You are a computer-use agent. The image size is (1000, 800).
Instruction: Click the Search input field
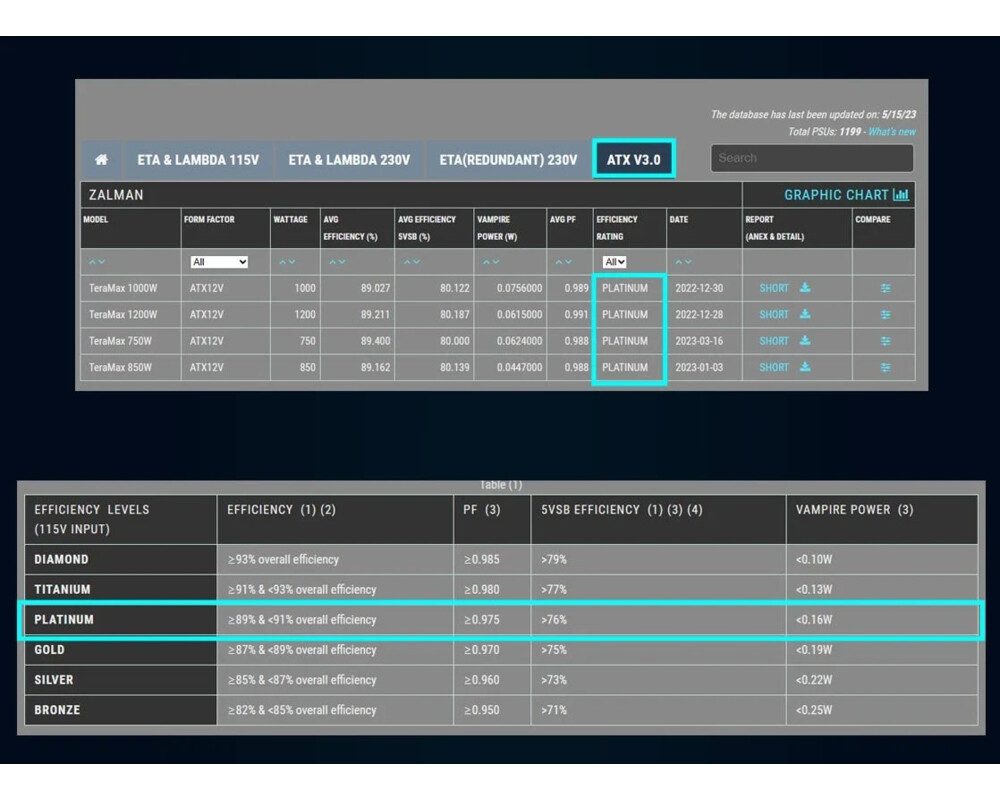811,158
